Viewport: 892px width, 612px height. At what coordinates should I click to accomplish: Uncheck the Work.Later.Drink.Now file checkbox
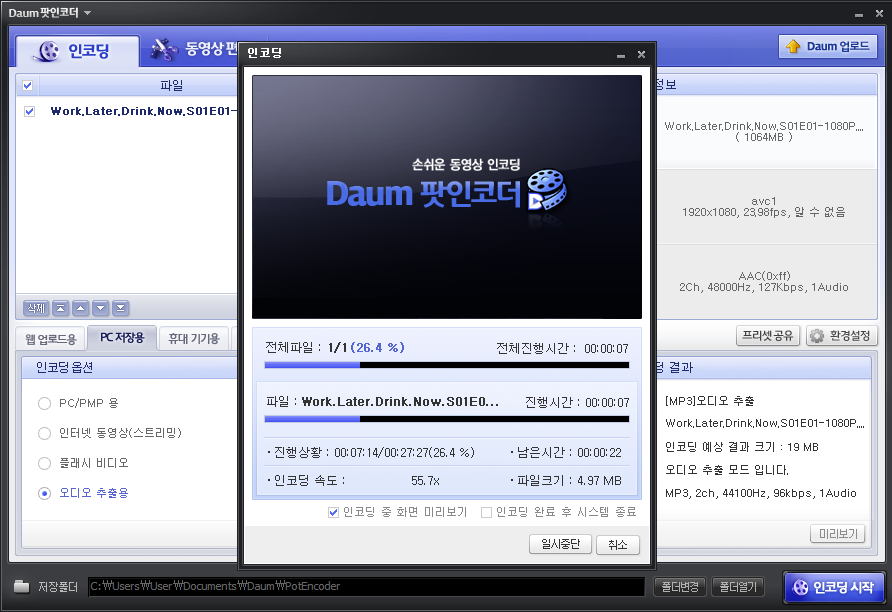(x=30, y=111)
